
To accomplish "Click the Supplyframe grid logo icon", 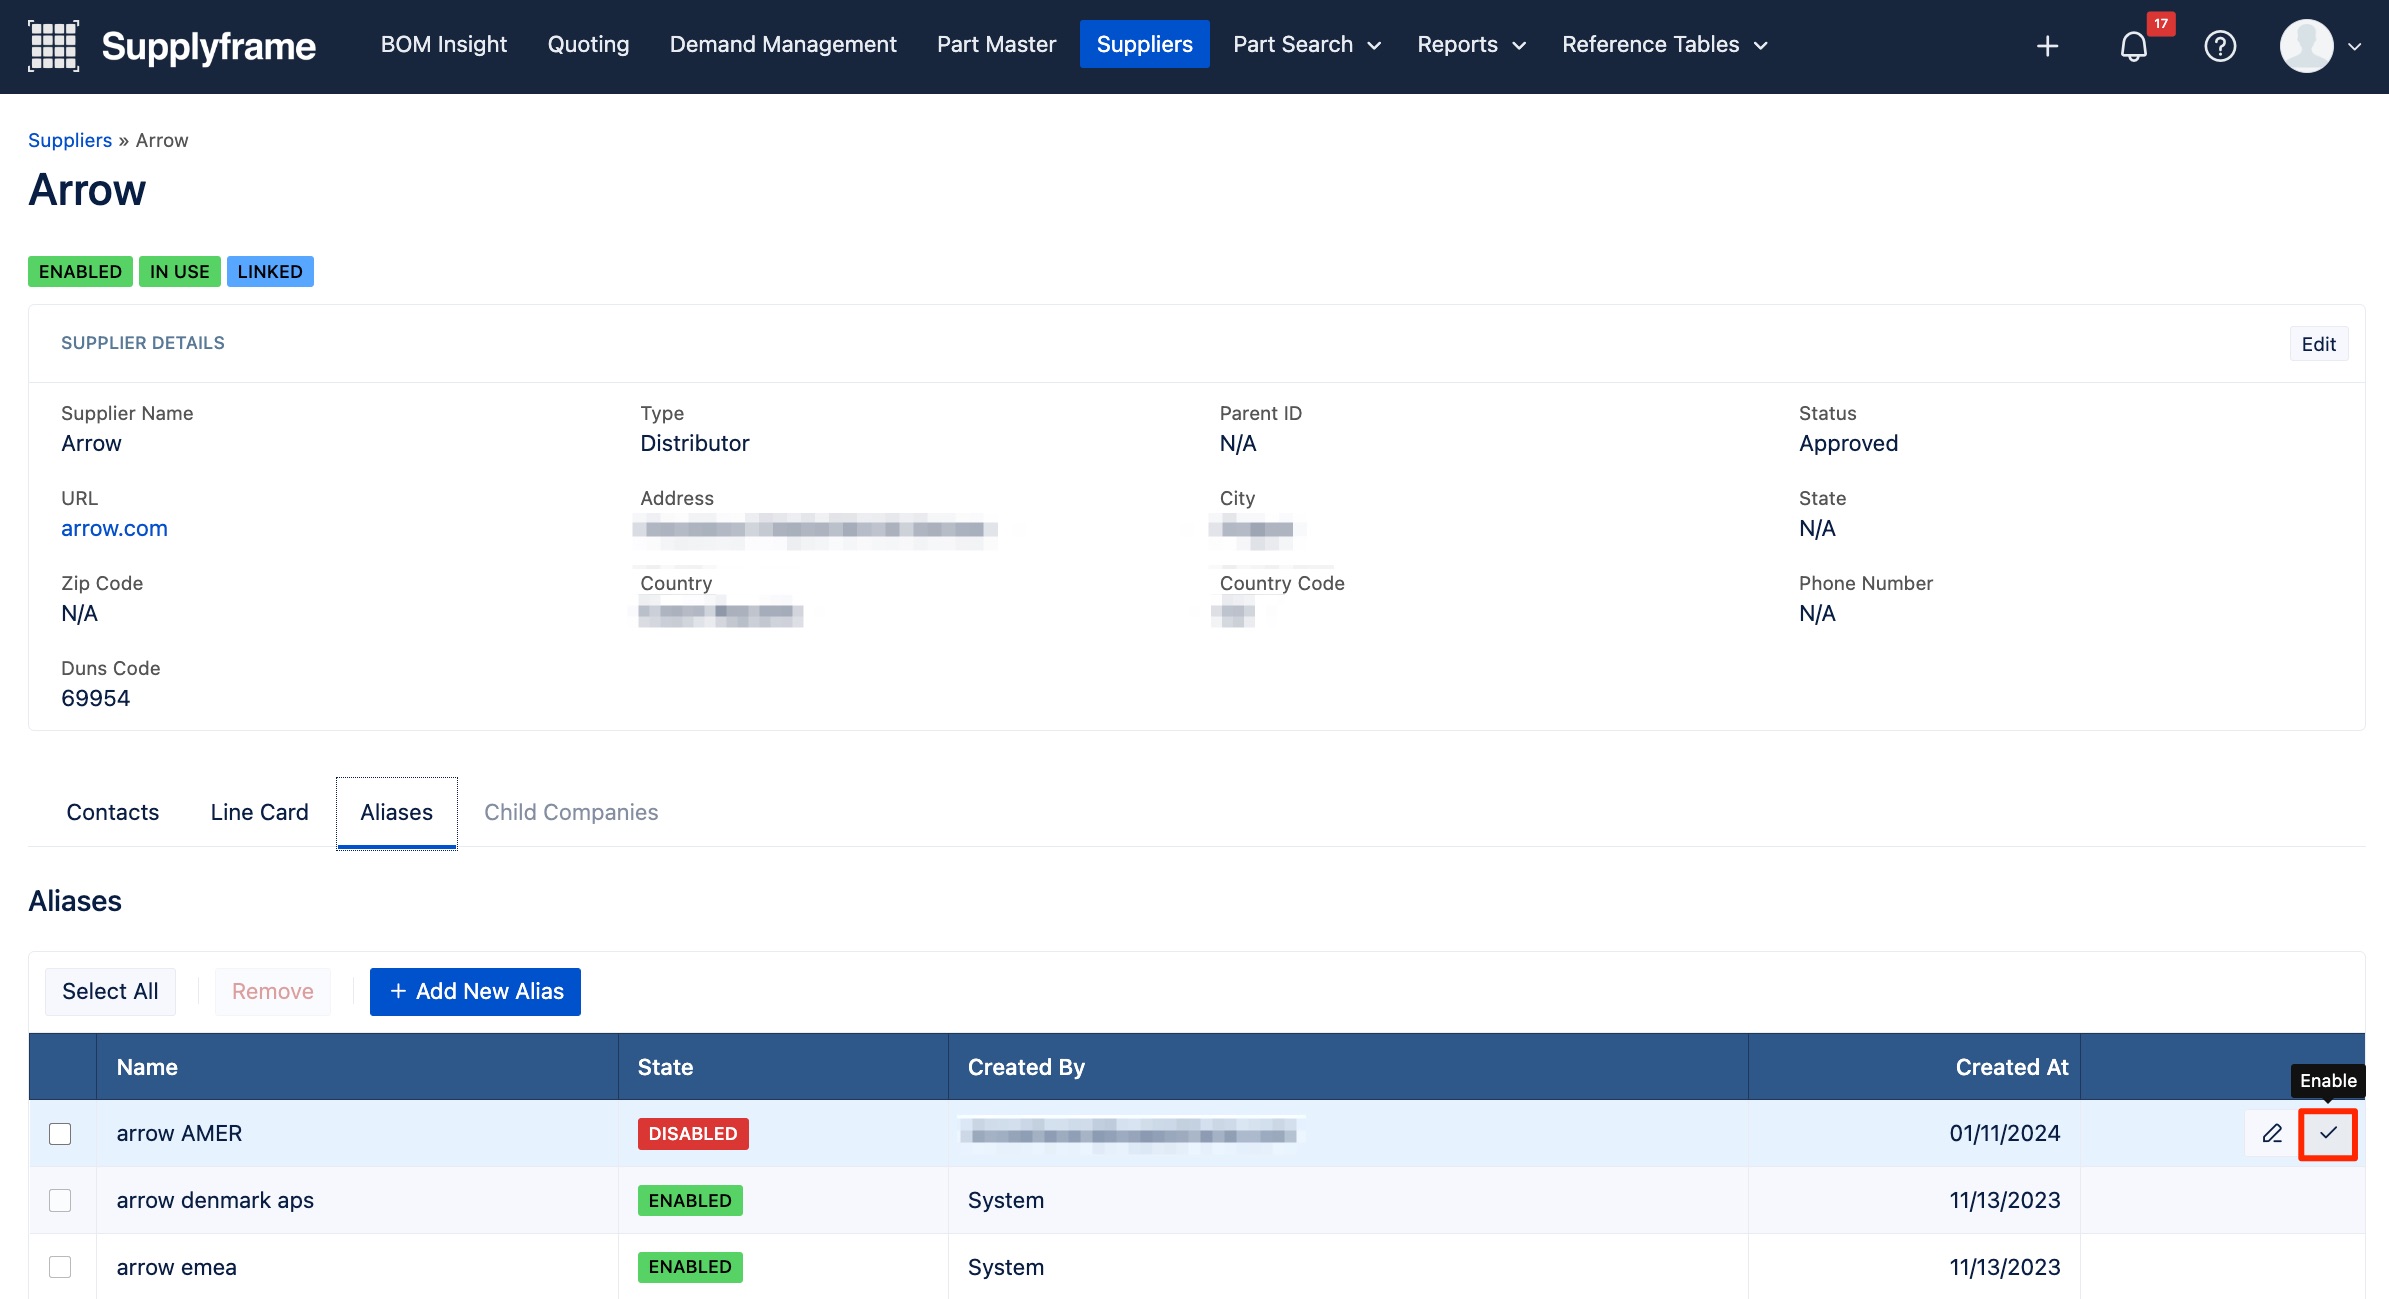I will pyautogui.click(x=53, y=45).
